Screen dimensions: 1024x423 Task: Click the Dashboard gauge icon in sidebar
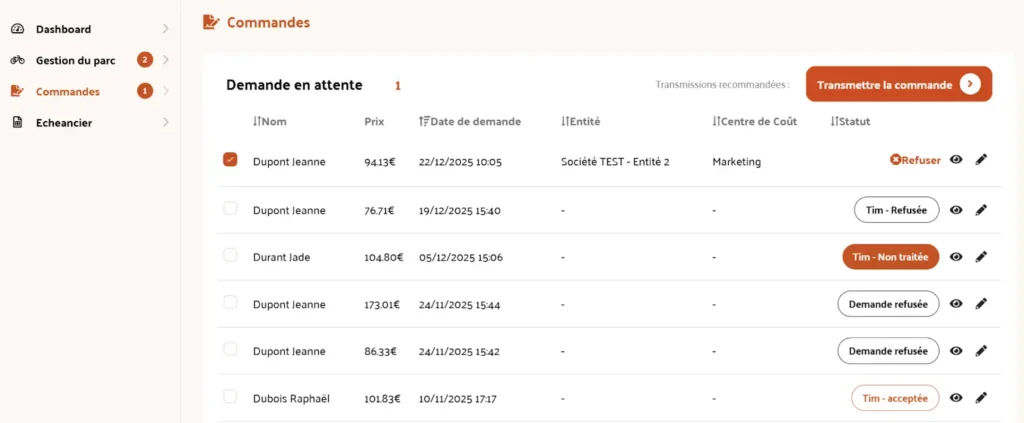(18, 29)
